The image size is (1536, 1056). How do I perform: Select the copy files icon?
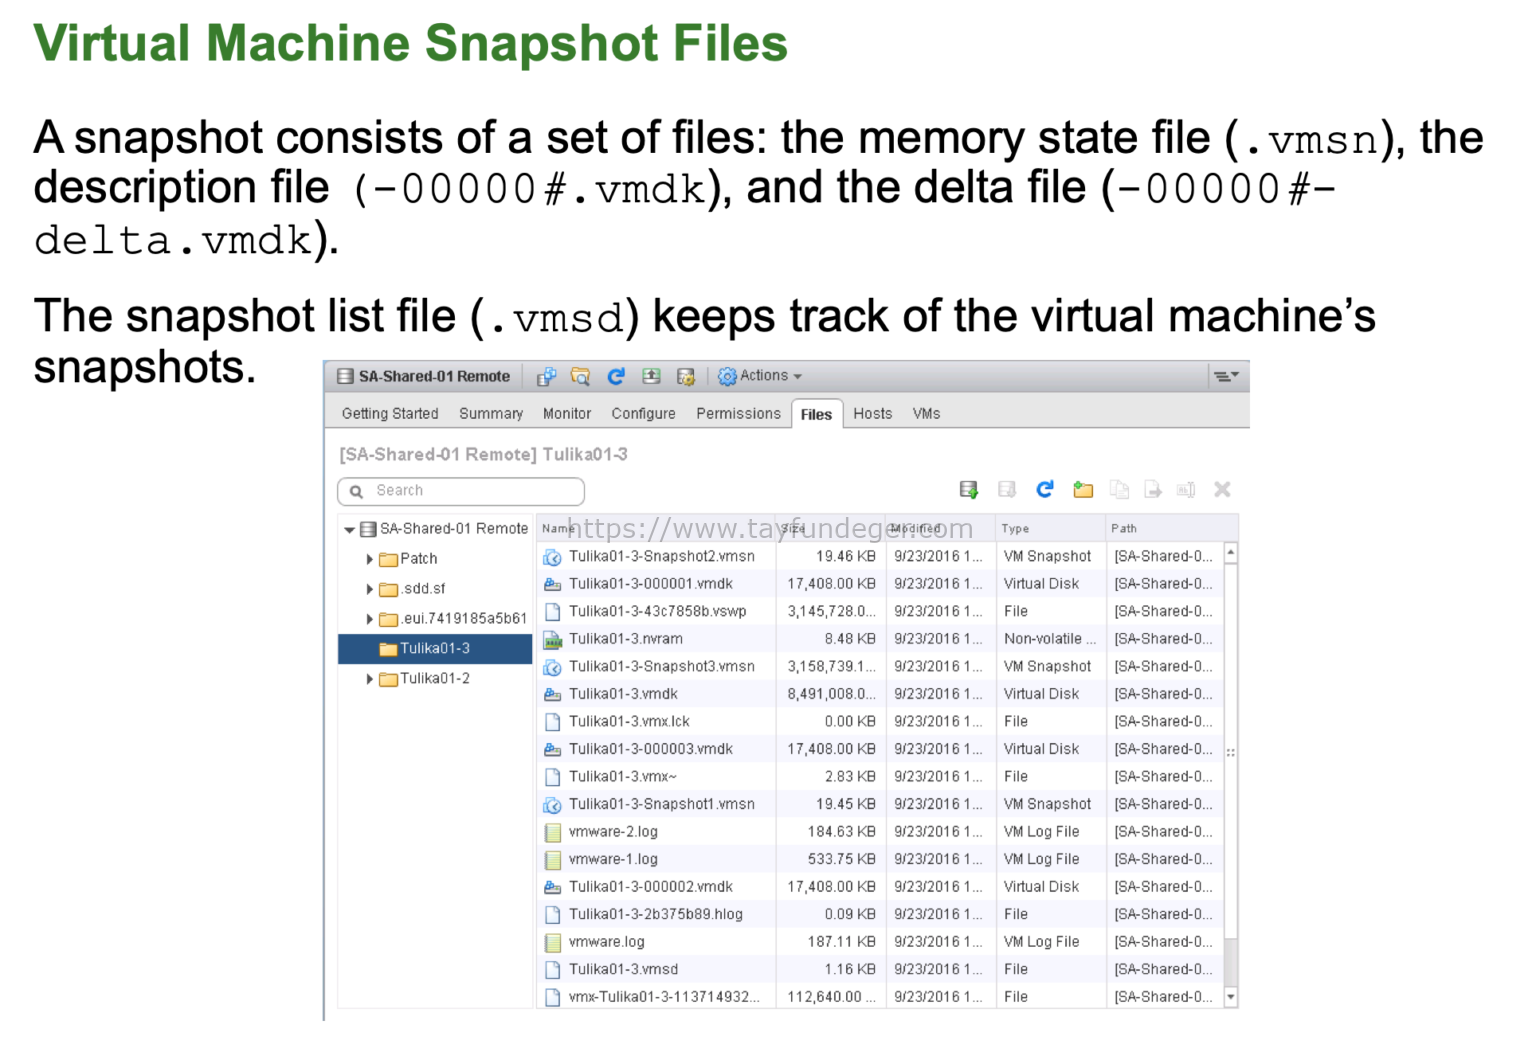tap(1119, 489)
